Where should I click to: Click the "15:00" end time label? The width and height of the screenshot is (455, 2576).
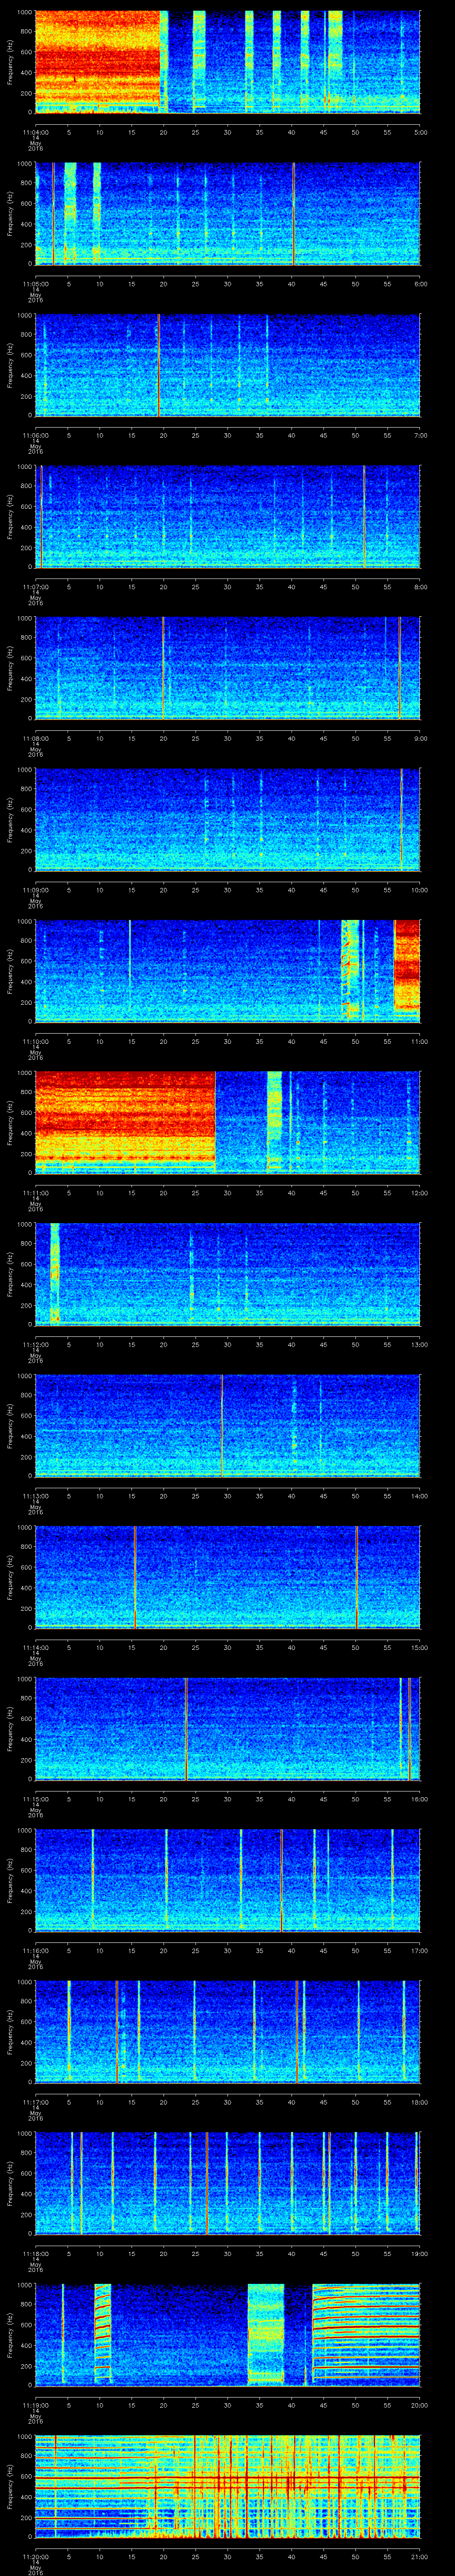click(419, 1647)
